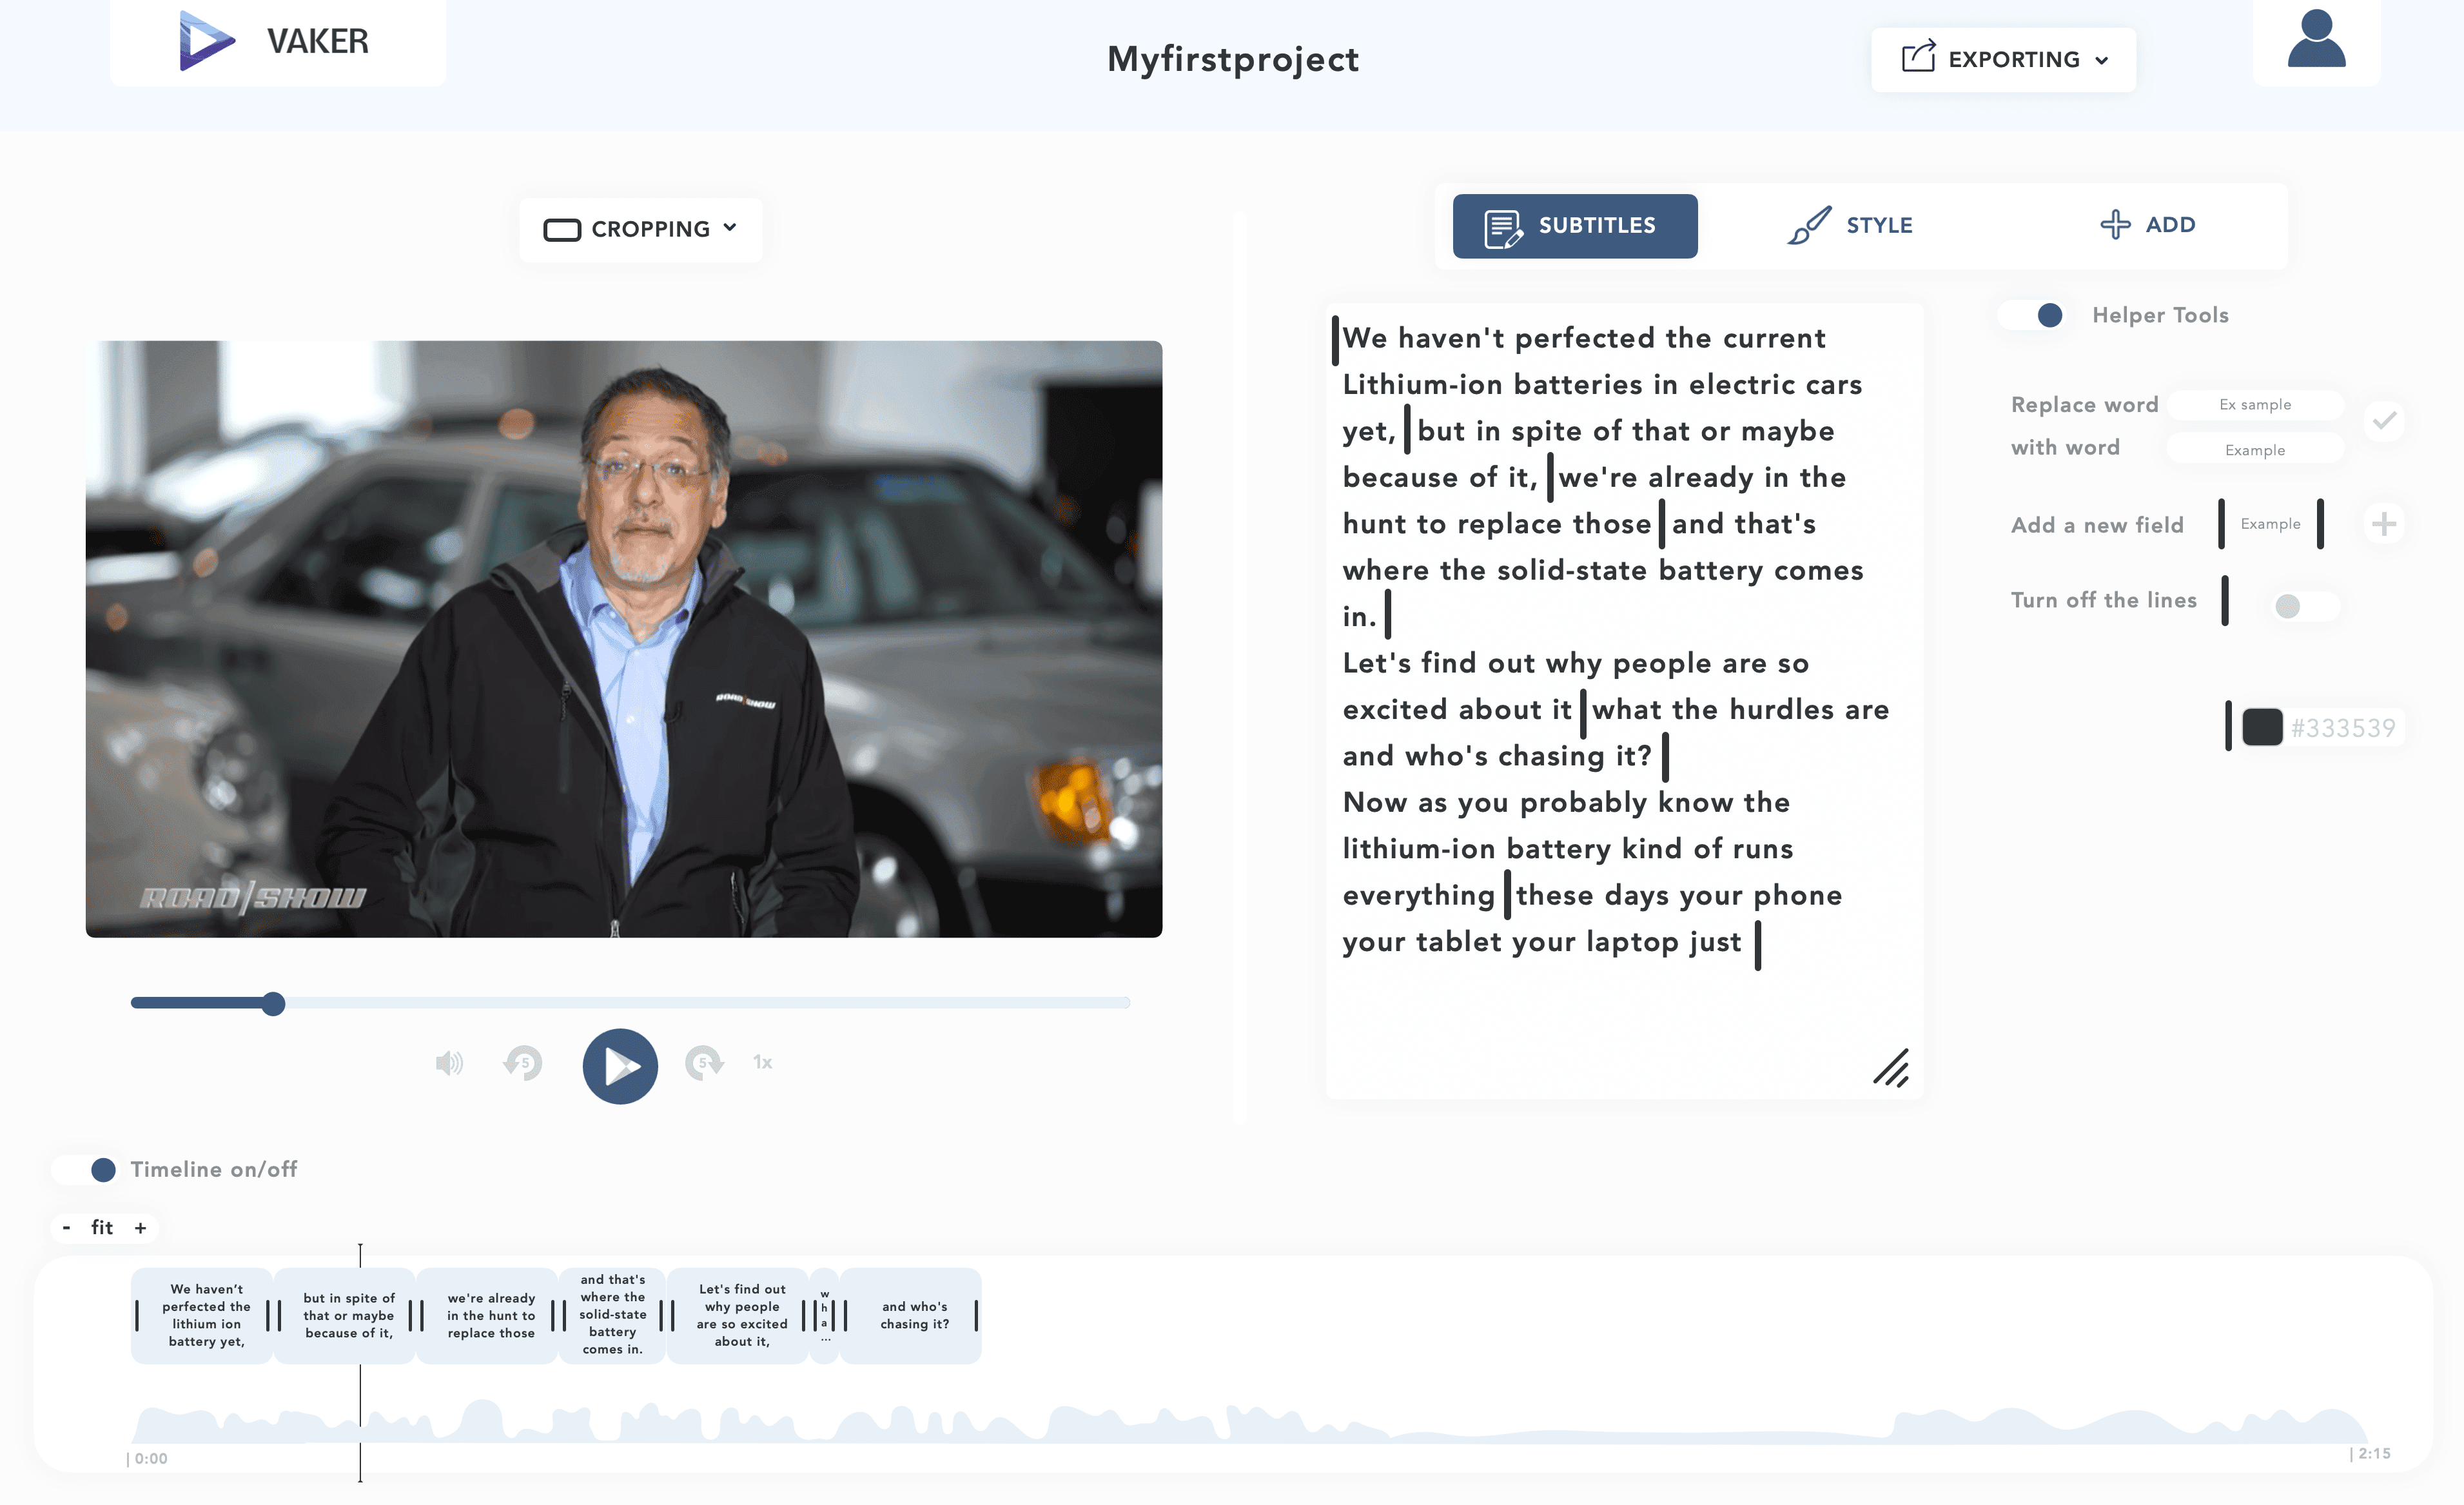Screen dimensions: 2464x1505
Task: Open the Add tab
Action: [2147, 225]
